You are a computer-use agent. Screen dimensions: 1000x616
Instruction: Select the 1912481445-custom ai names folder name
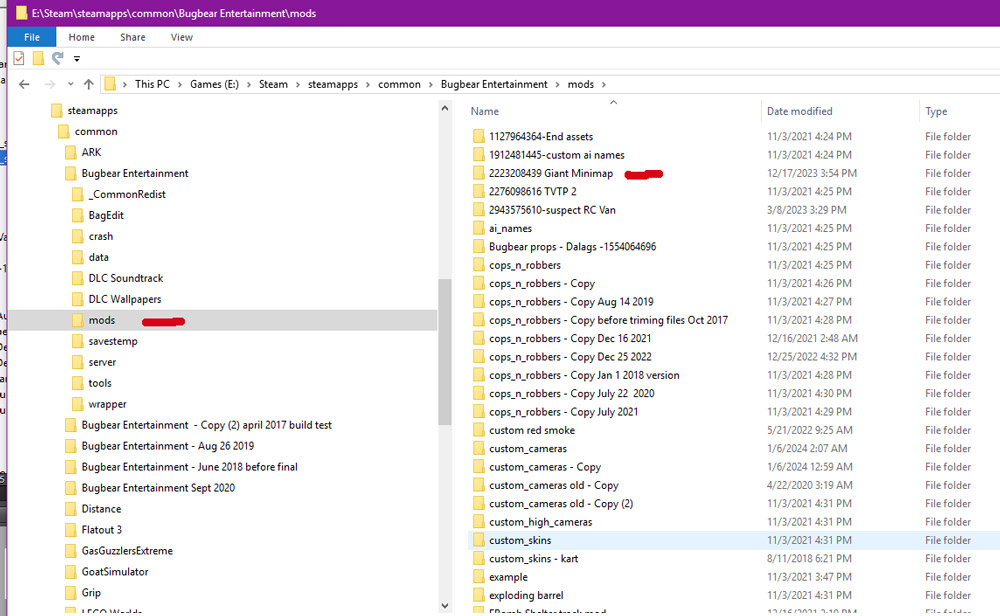[x=557, y=155]
